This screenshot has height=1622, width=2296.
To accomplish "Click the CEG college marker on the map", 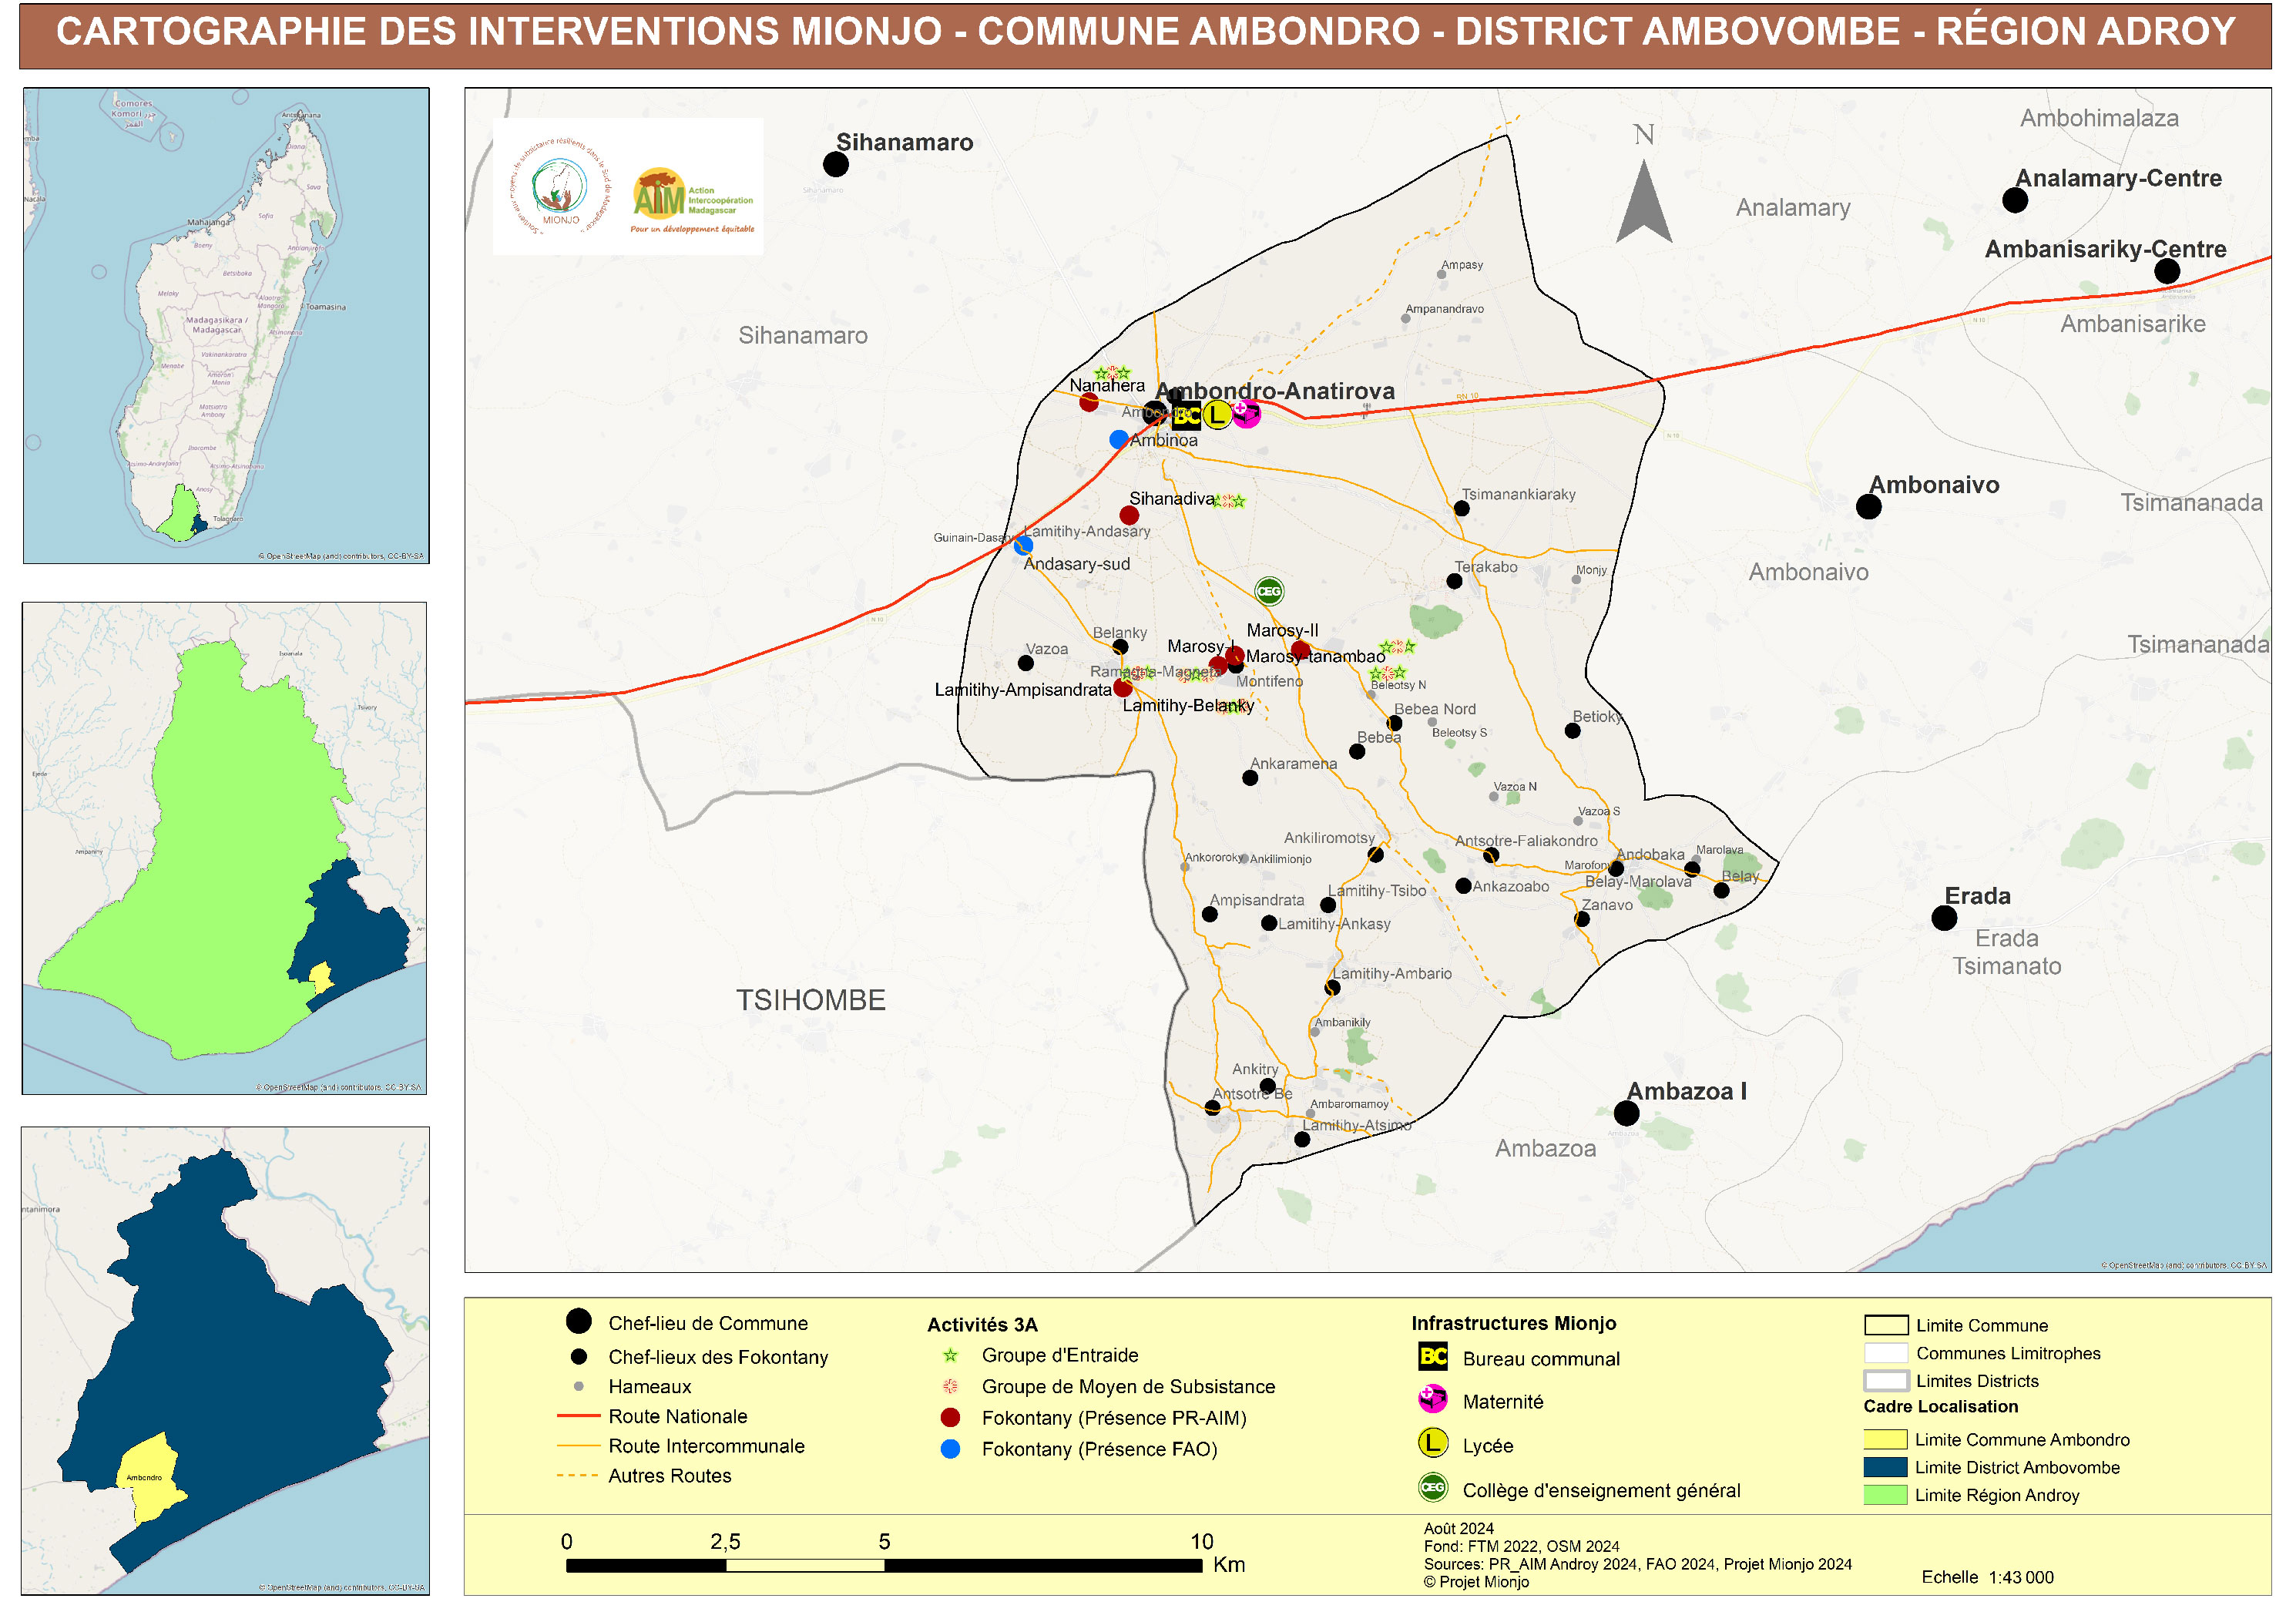I will pos(1268,591).
